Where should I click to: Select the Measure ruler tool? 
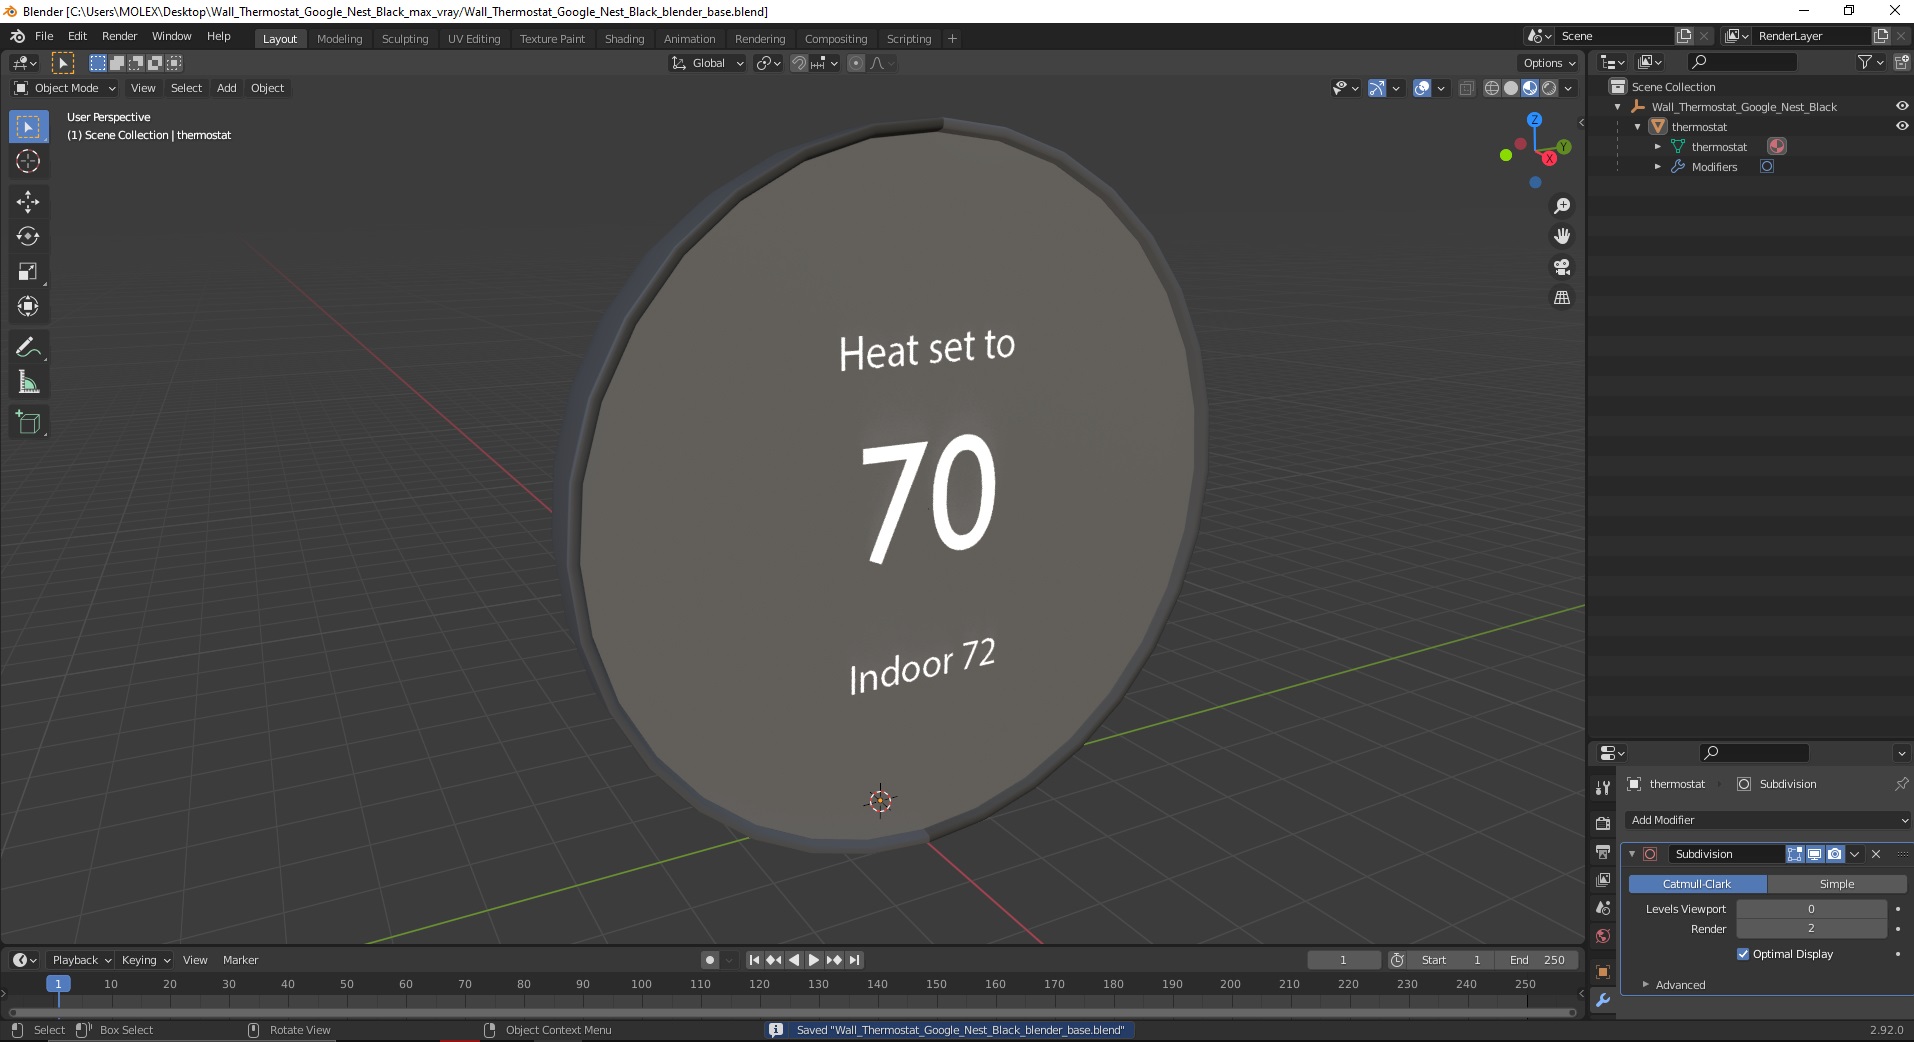[28, 382]
